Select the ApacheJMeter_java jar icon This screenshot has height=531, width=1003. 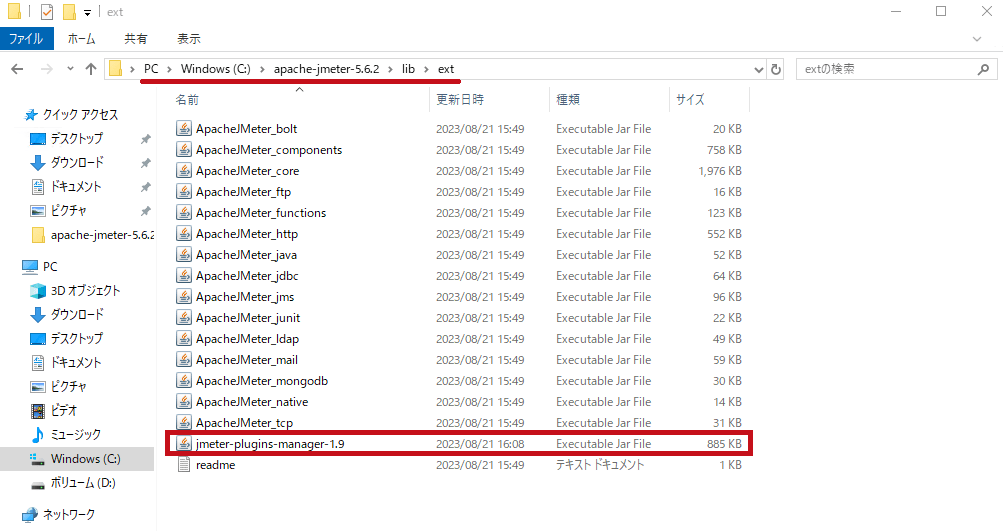pos(184,255)
